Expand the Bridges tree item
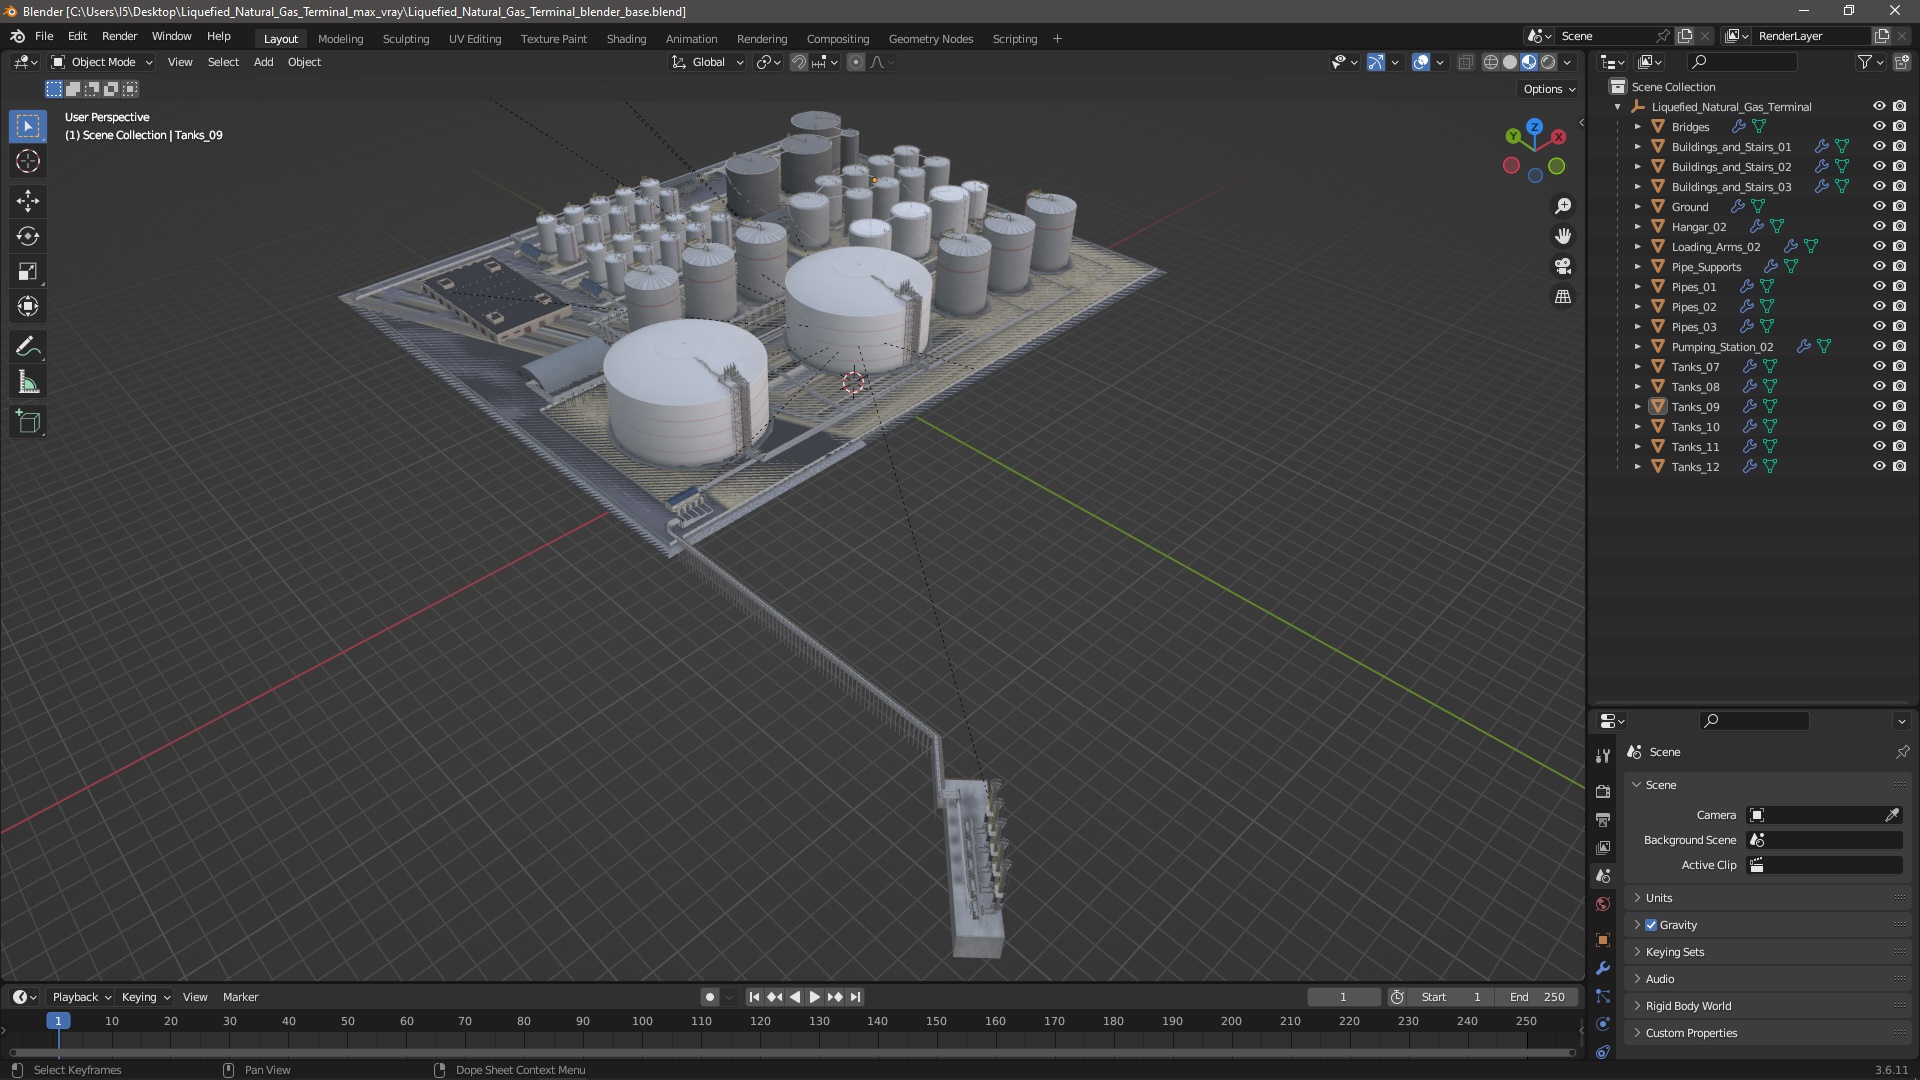Image resolution: width=1920 pixels, height=1080 pixels. coord(1637,127)
